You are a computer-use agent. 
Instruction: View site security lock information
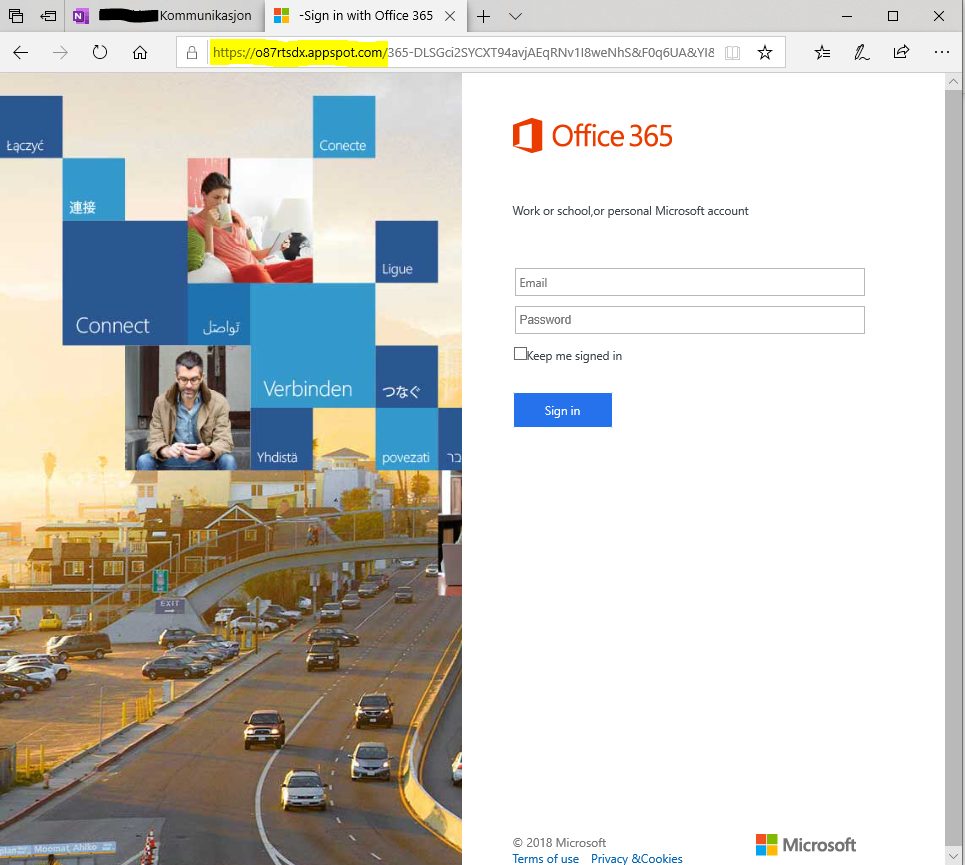pos(192,53)
